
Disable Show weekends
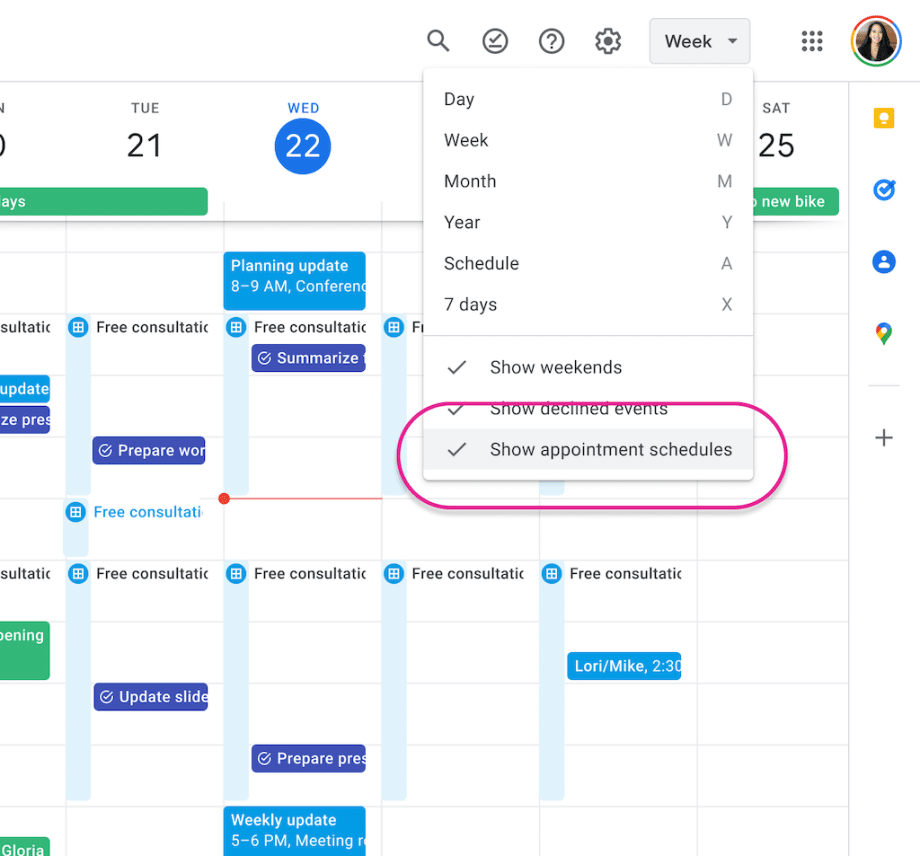point(556,367)
